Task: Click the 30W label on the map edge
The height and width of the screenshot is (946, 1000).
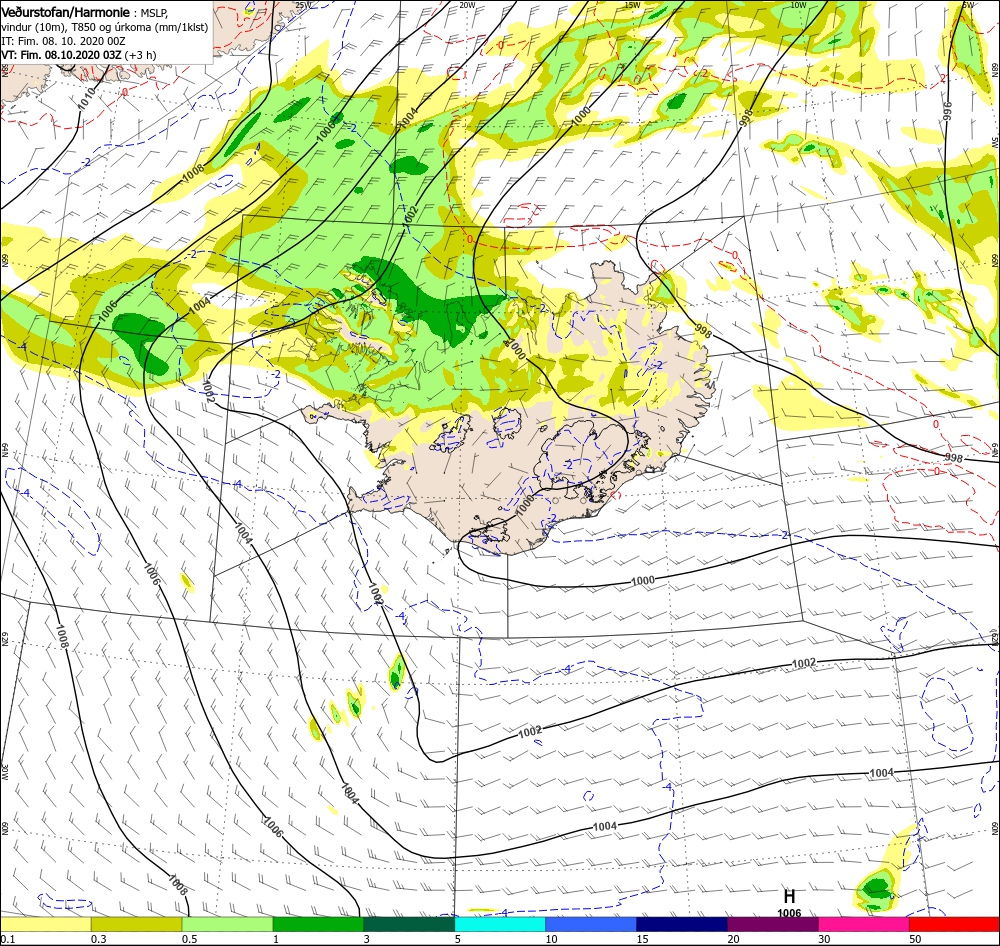Action: coord(4,772)
